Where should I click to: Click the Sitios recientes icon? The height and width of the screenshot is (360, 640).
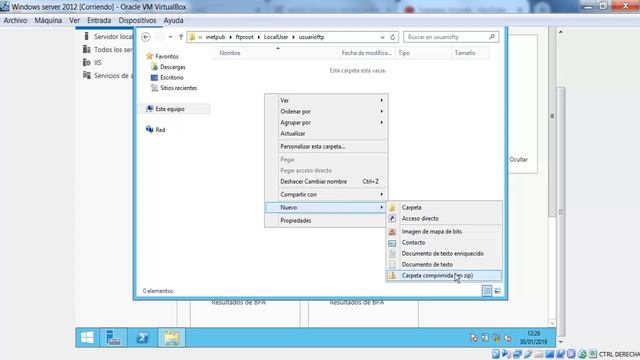(x=154, y=88)
